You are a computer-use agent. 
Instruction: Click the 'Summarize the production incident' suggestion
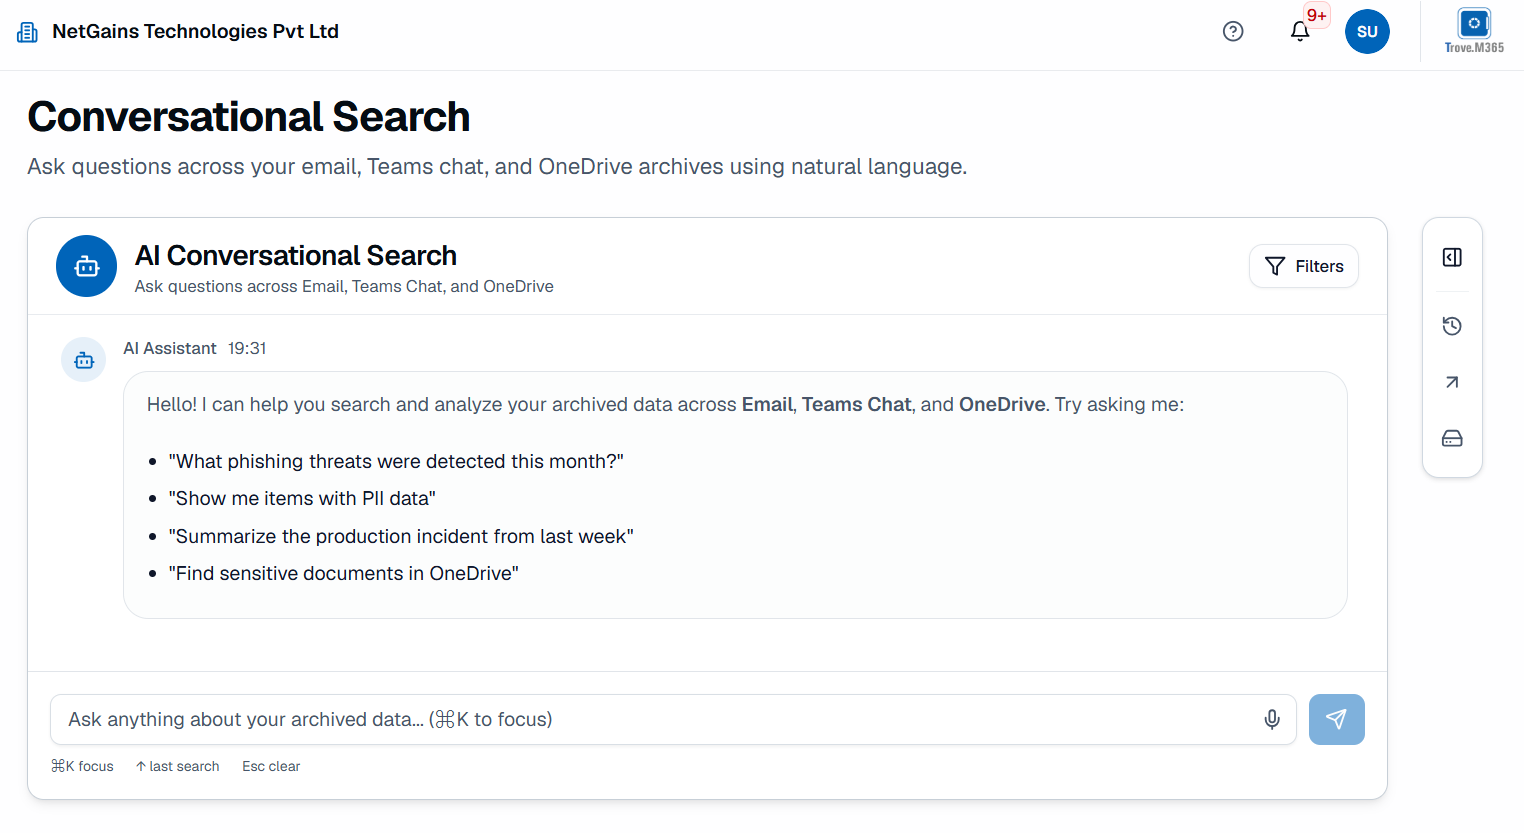point(401,536)
